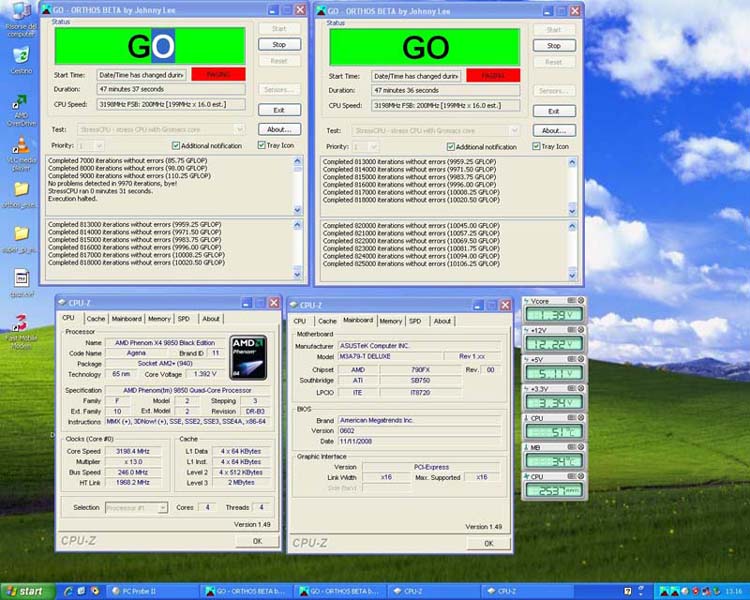
Task: Open the About tab in the CPU-Z processor window
Action: [210, 319]
